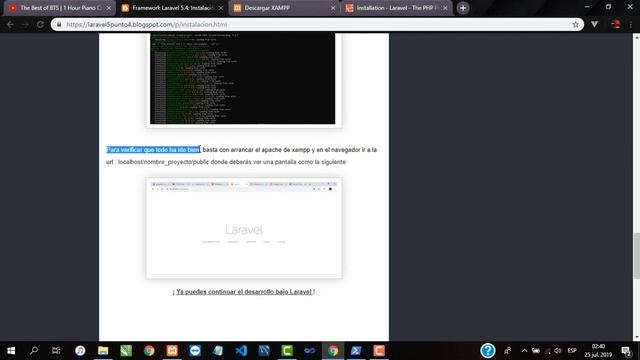The image size is (640, 360).
Task: Open File Explorer from taskbar
Action: tap(103, 351)
